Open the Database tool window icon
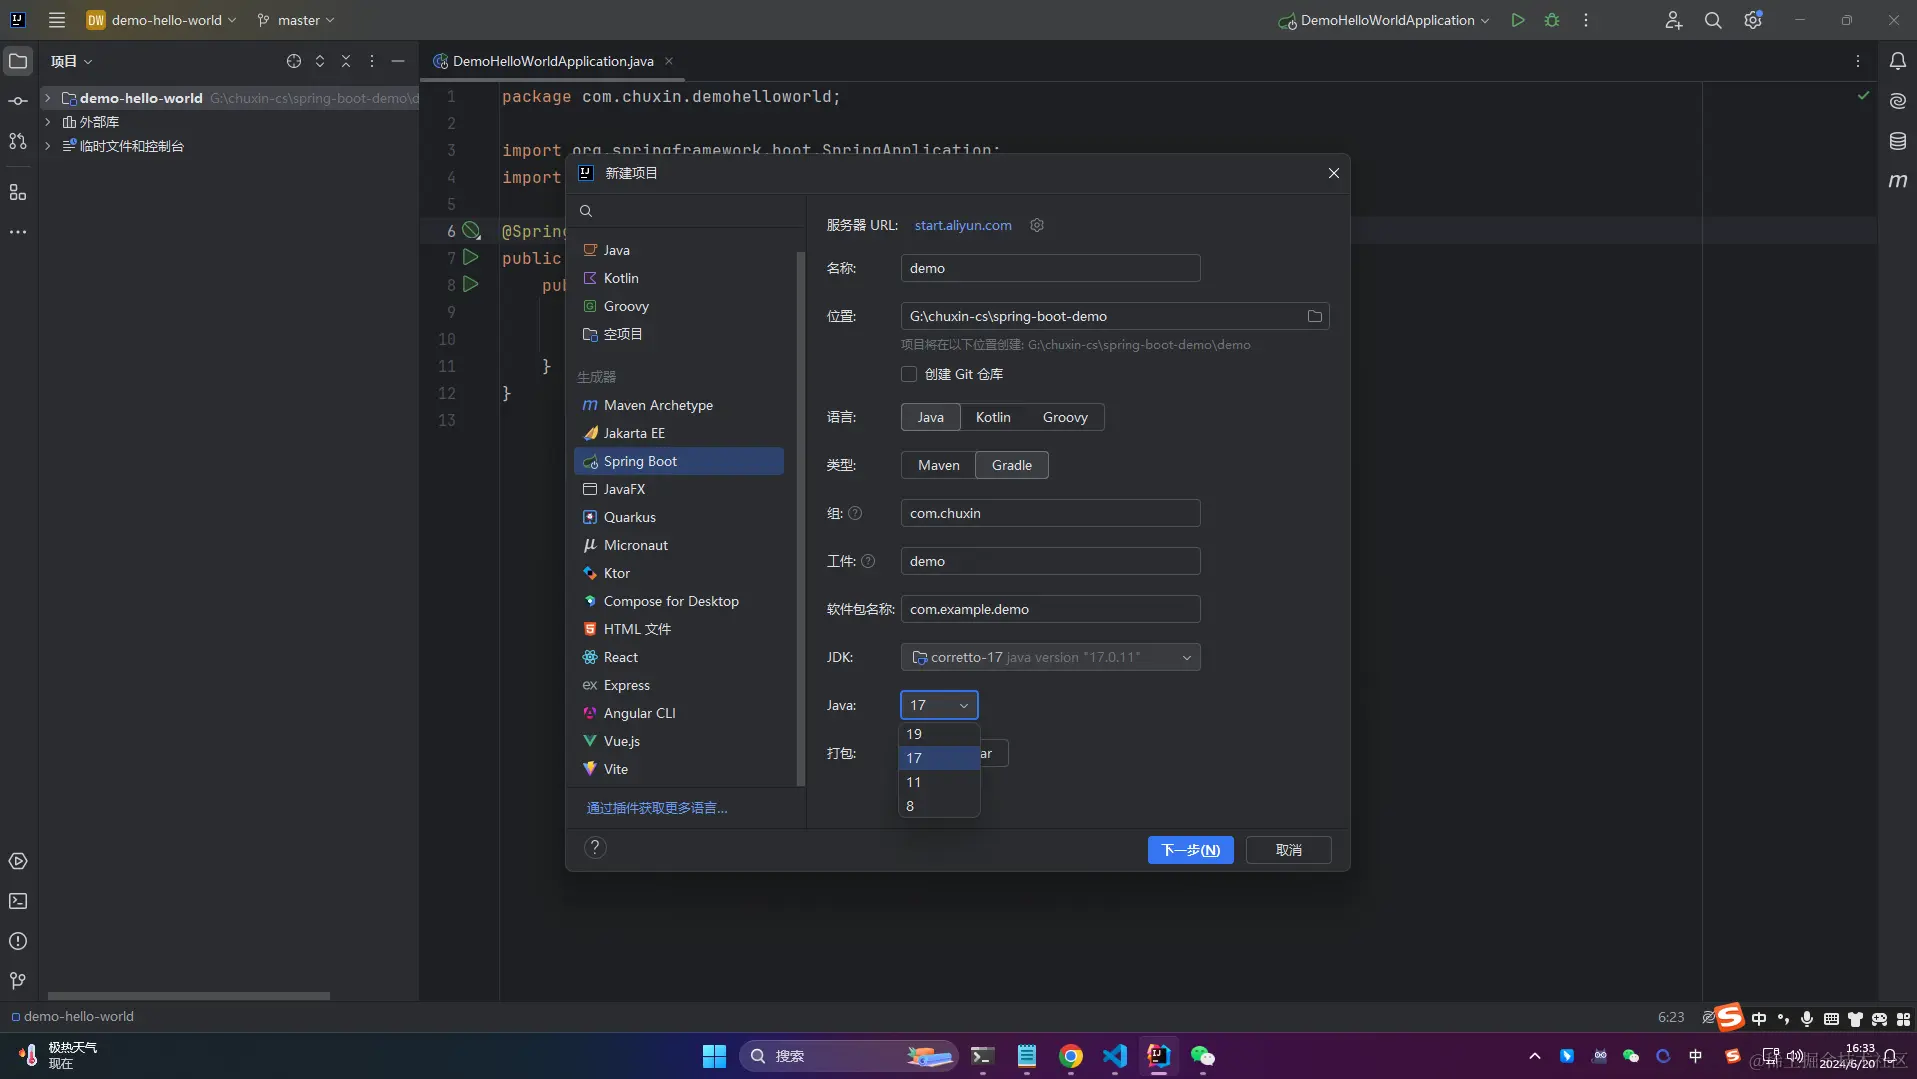Screen dimensions: 1917x1079 [x=1897, y=141]
